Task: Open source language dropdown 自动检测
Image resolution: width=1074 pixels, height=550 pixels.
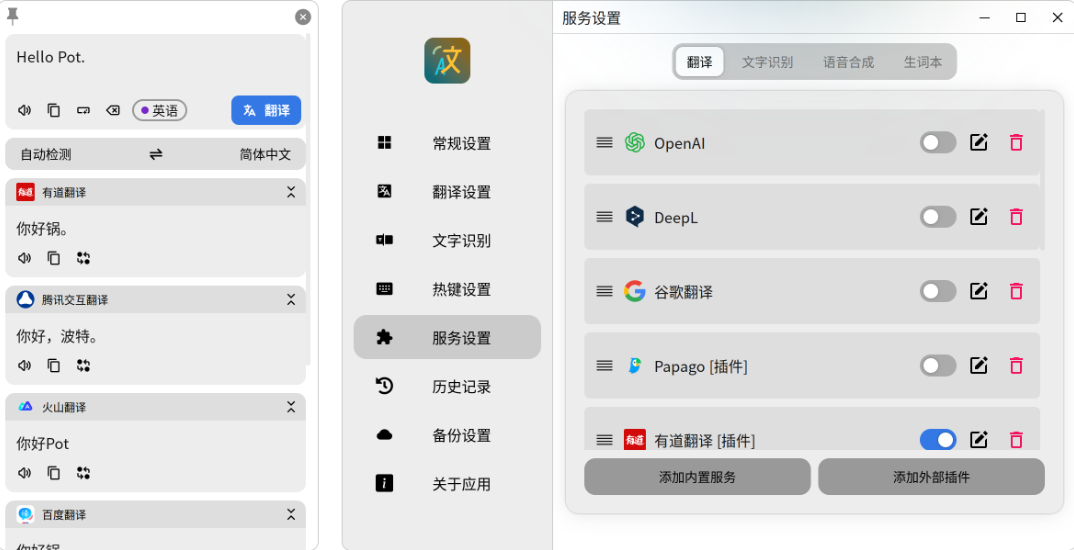Action: [46, 155]
